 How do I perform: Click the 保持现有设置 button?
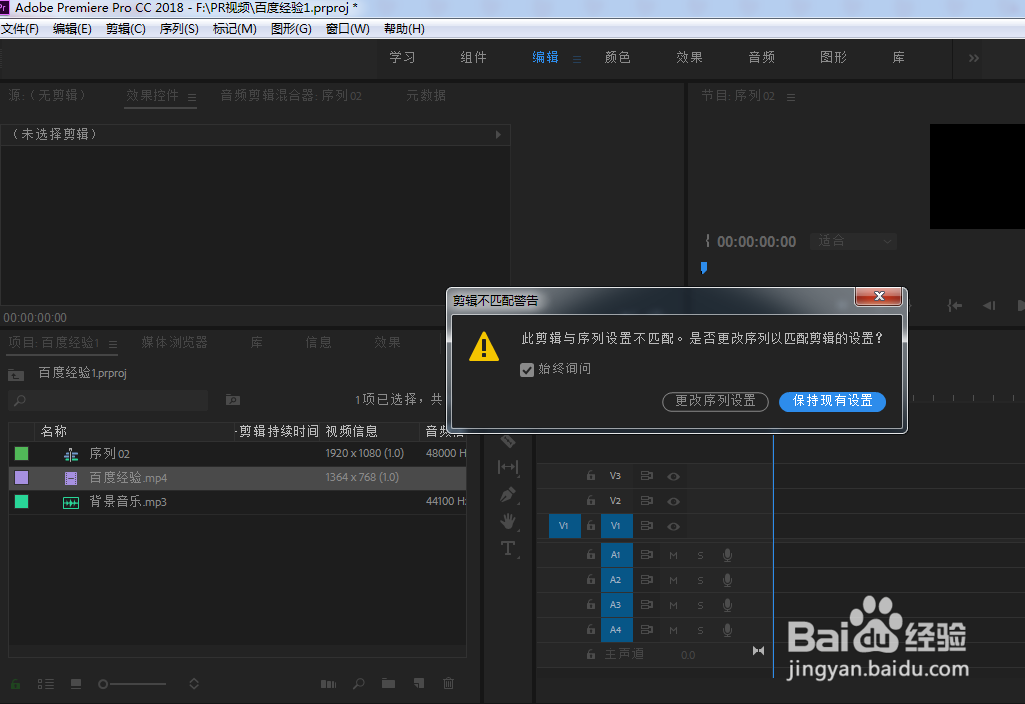832,401
